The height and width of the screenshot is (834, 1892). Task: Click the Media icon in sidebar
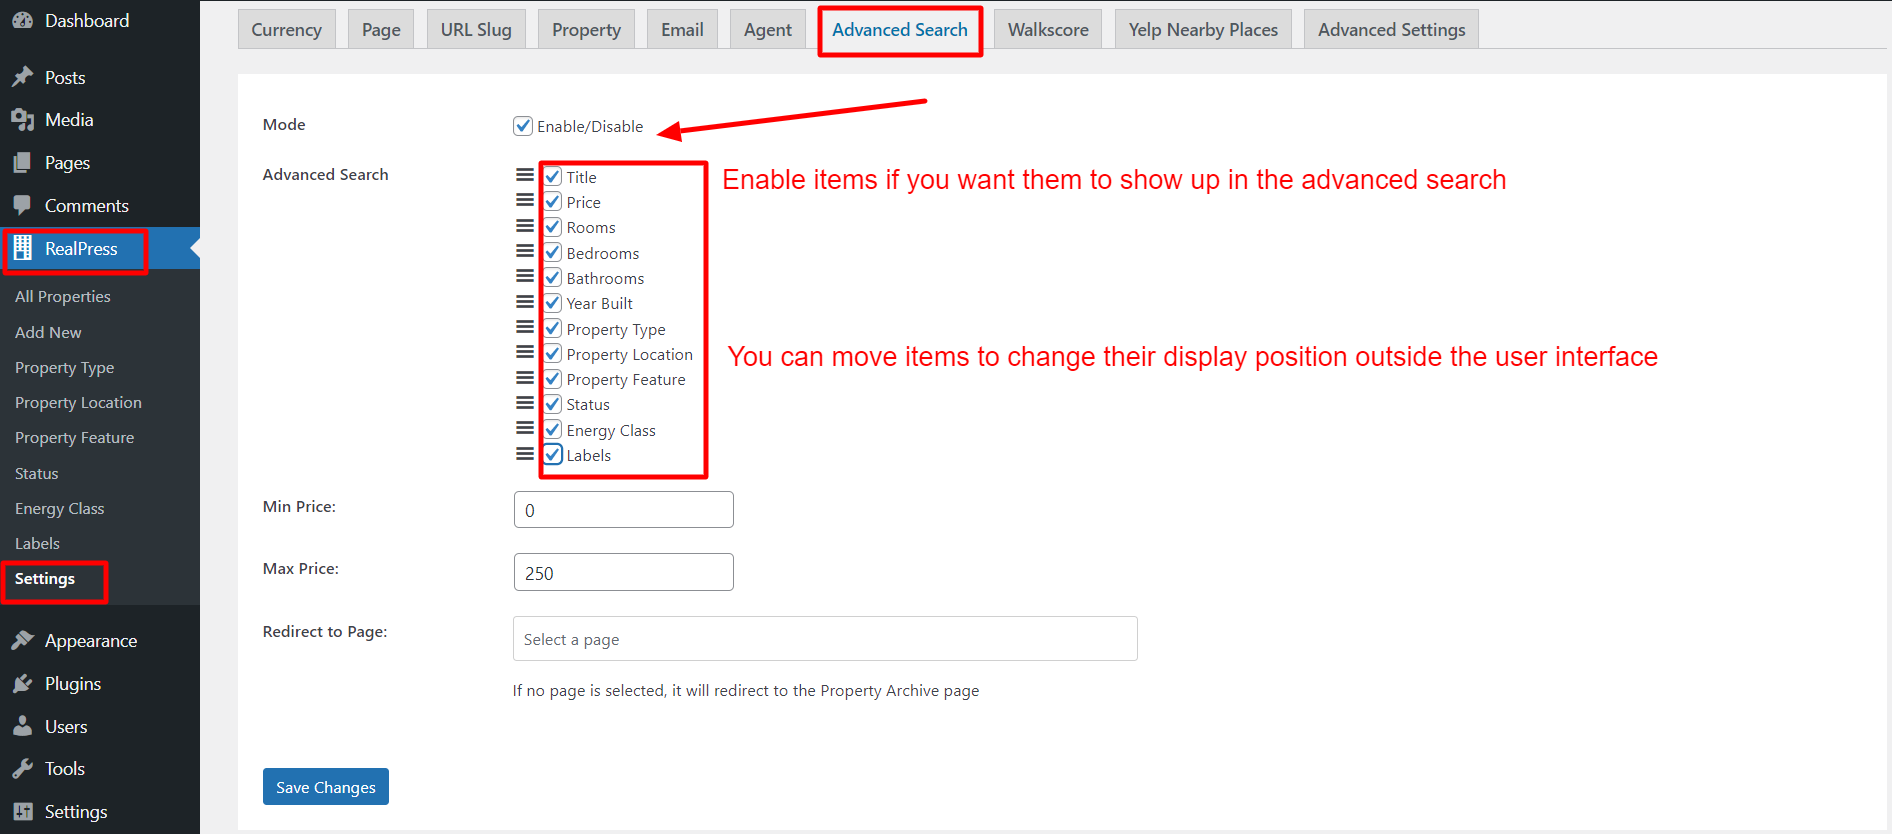(22, 120)
